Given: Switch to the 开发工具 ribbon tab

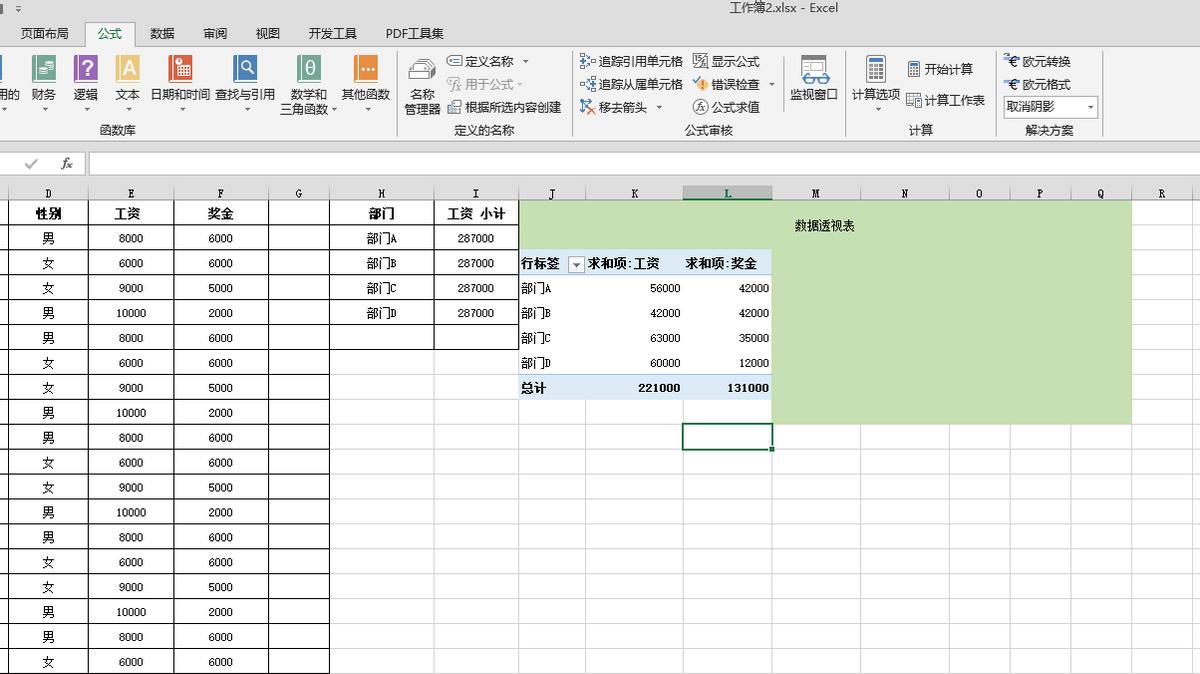Looking at the screenshot, I should (x=331, y=32).
